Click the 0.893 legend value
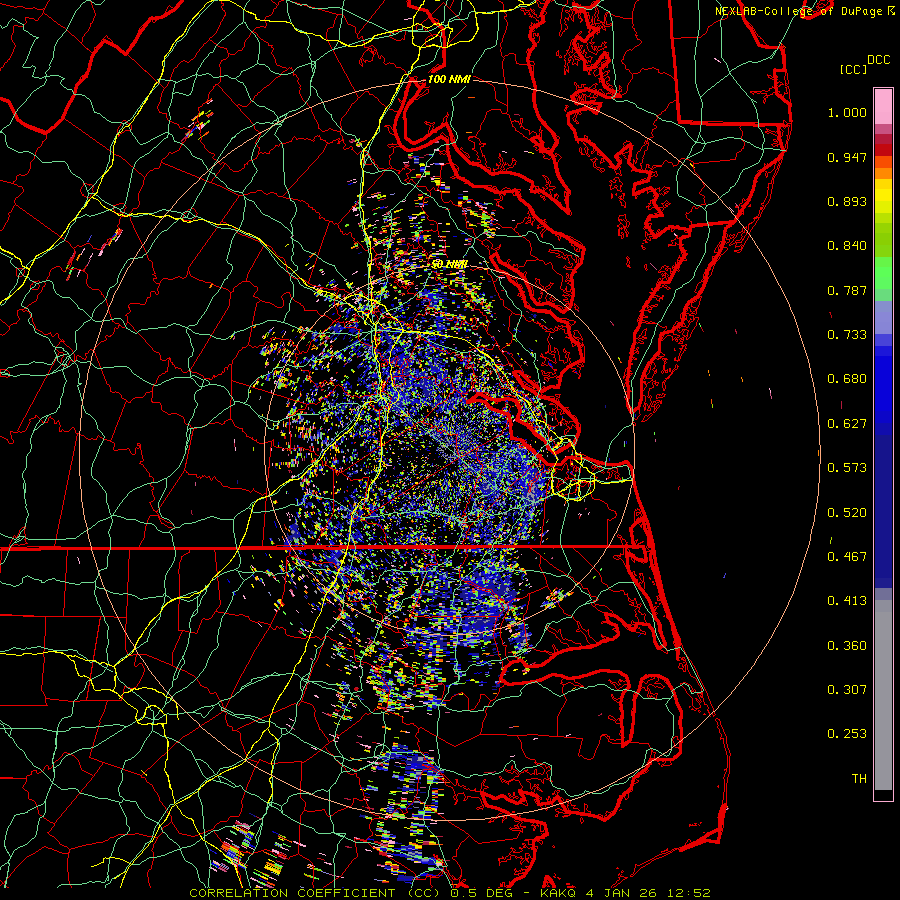This screenshot has height=900, width=900. point(847,201)
